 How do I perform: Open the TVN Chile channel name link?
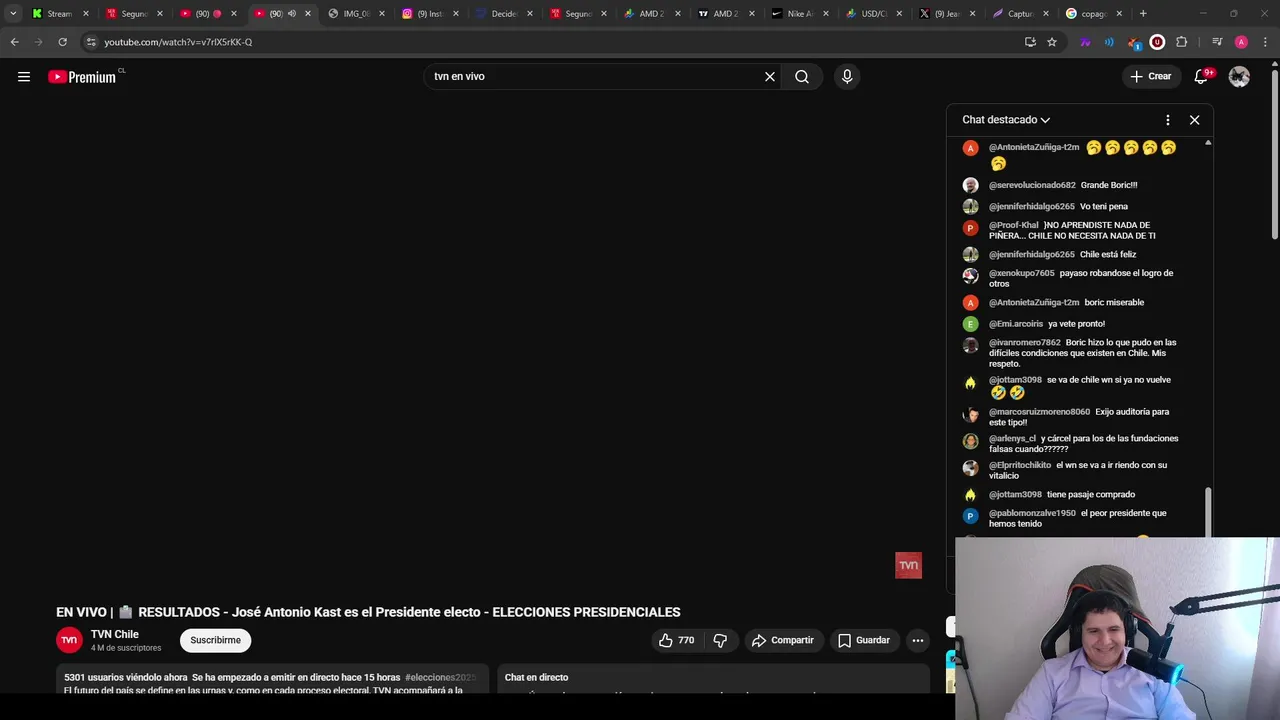[x=115, y=634]
